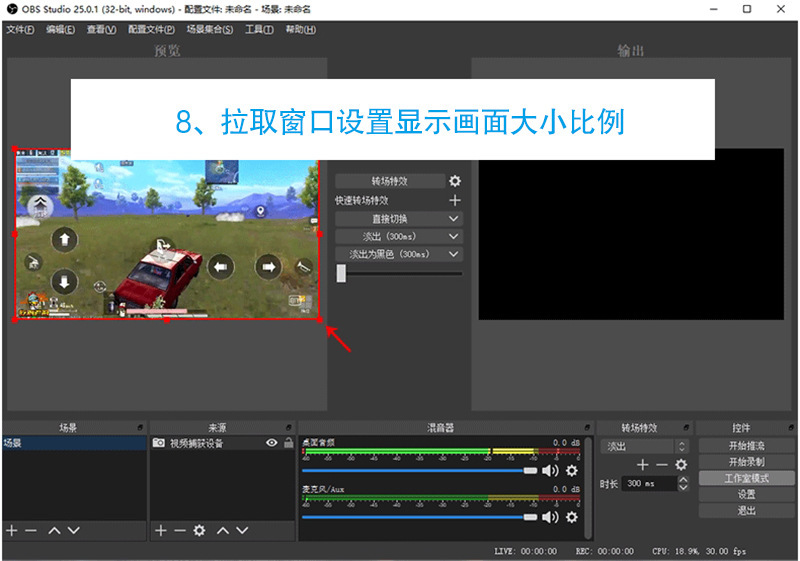
Task: Pop out the 转场特效 dock icon
Action: 686,427
